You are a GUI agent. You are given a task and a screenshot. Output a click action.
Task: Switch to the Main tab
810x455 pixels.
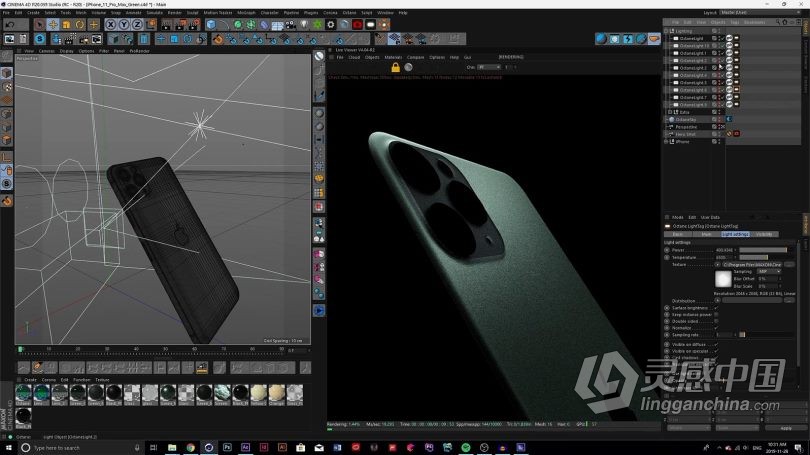(x=706, y=234)
